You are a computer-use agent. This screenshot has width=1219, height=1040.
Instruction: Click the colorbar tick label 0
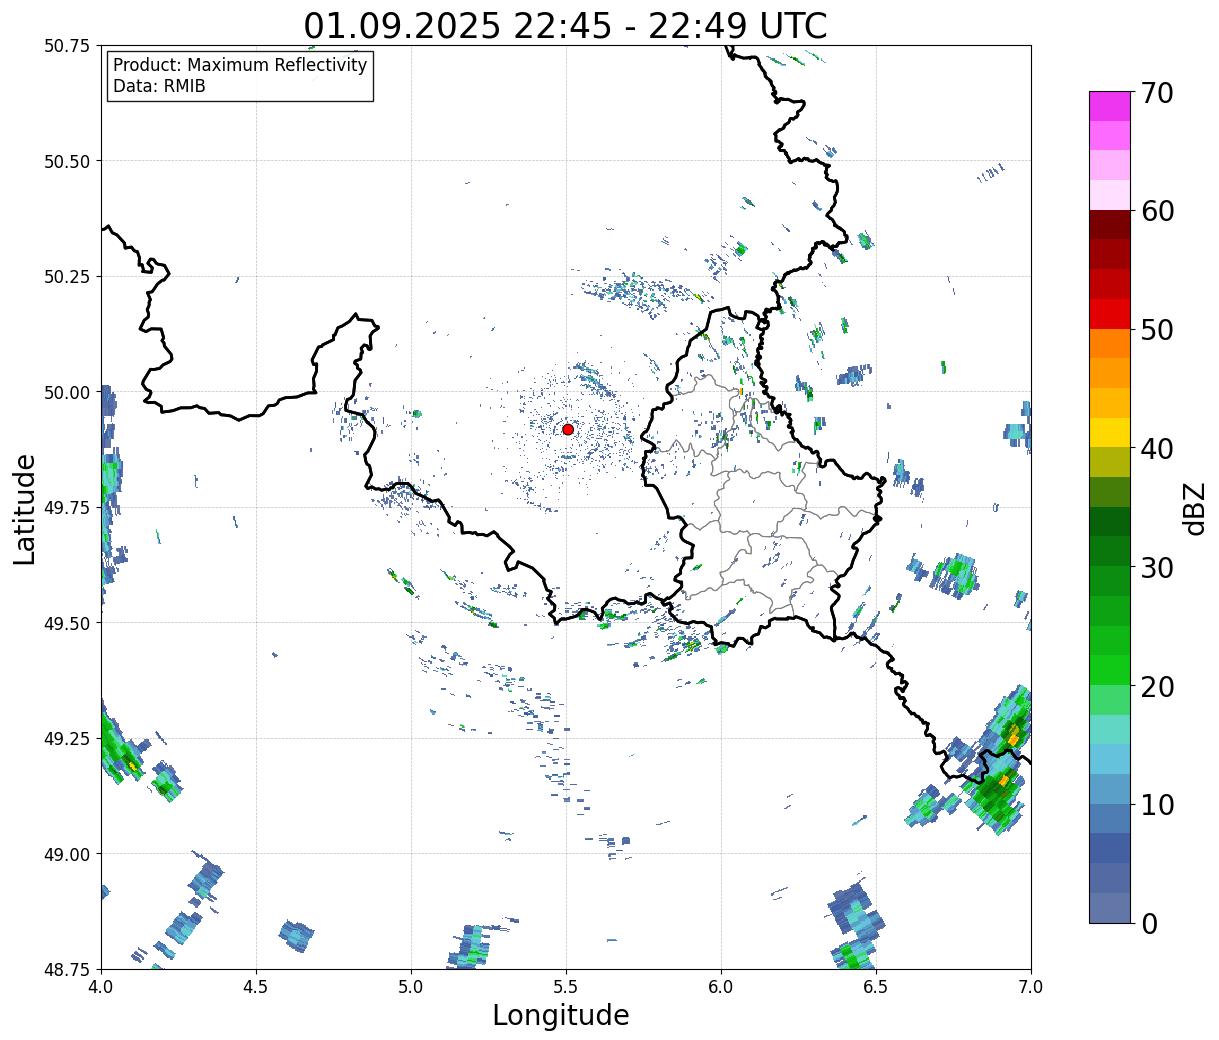(x=1149, y=923)
